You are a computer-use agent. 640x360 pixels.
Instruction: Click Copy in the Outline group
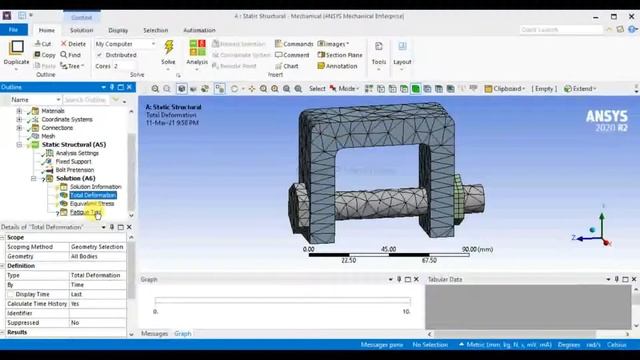45,55
